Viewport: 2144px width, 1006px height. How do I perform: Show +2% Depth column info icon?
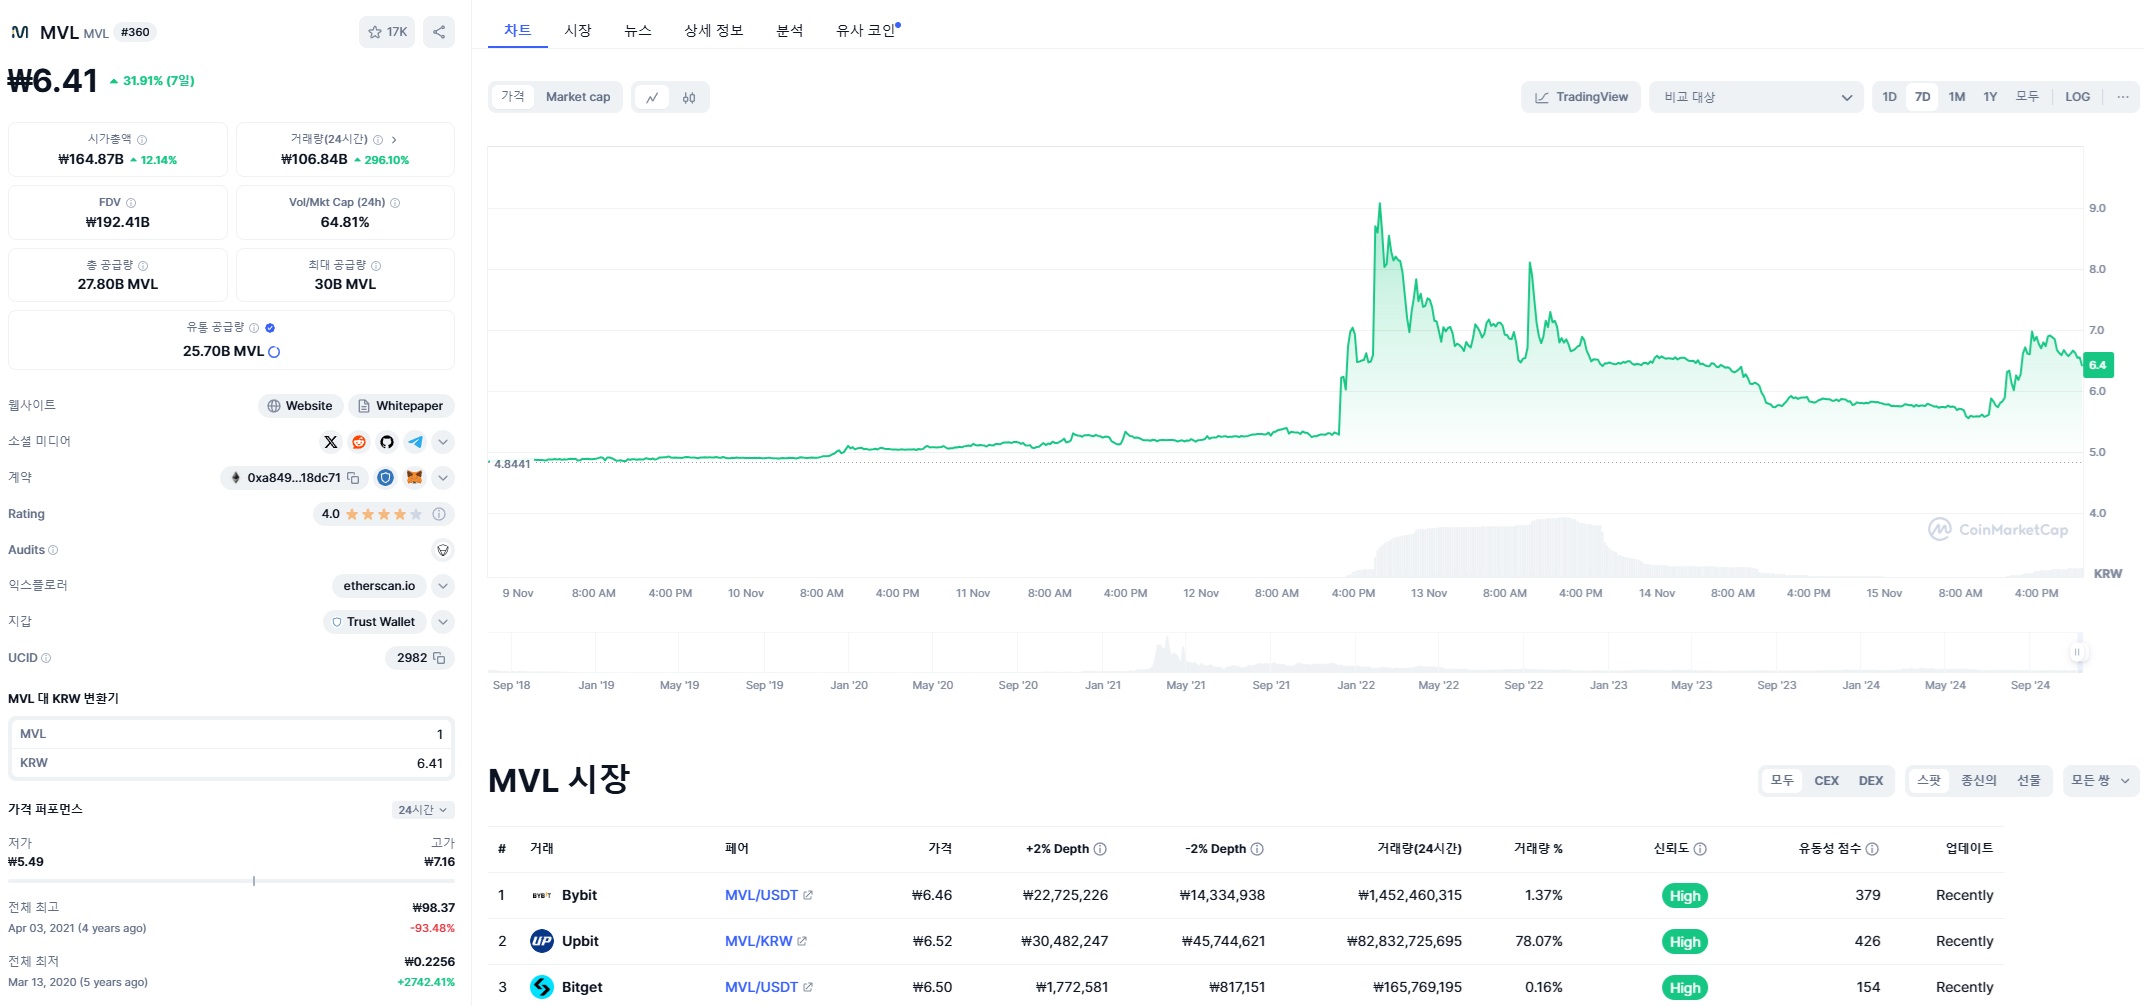pos(1100,849)
